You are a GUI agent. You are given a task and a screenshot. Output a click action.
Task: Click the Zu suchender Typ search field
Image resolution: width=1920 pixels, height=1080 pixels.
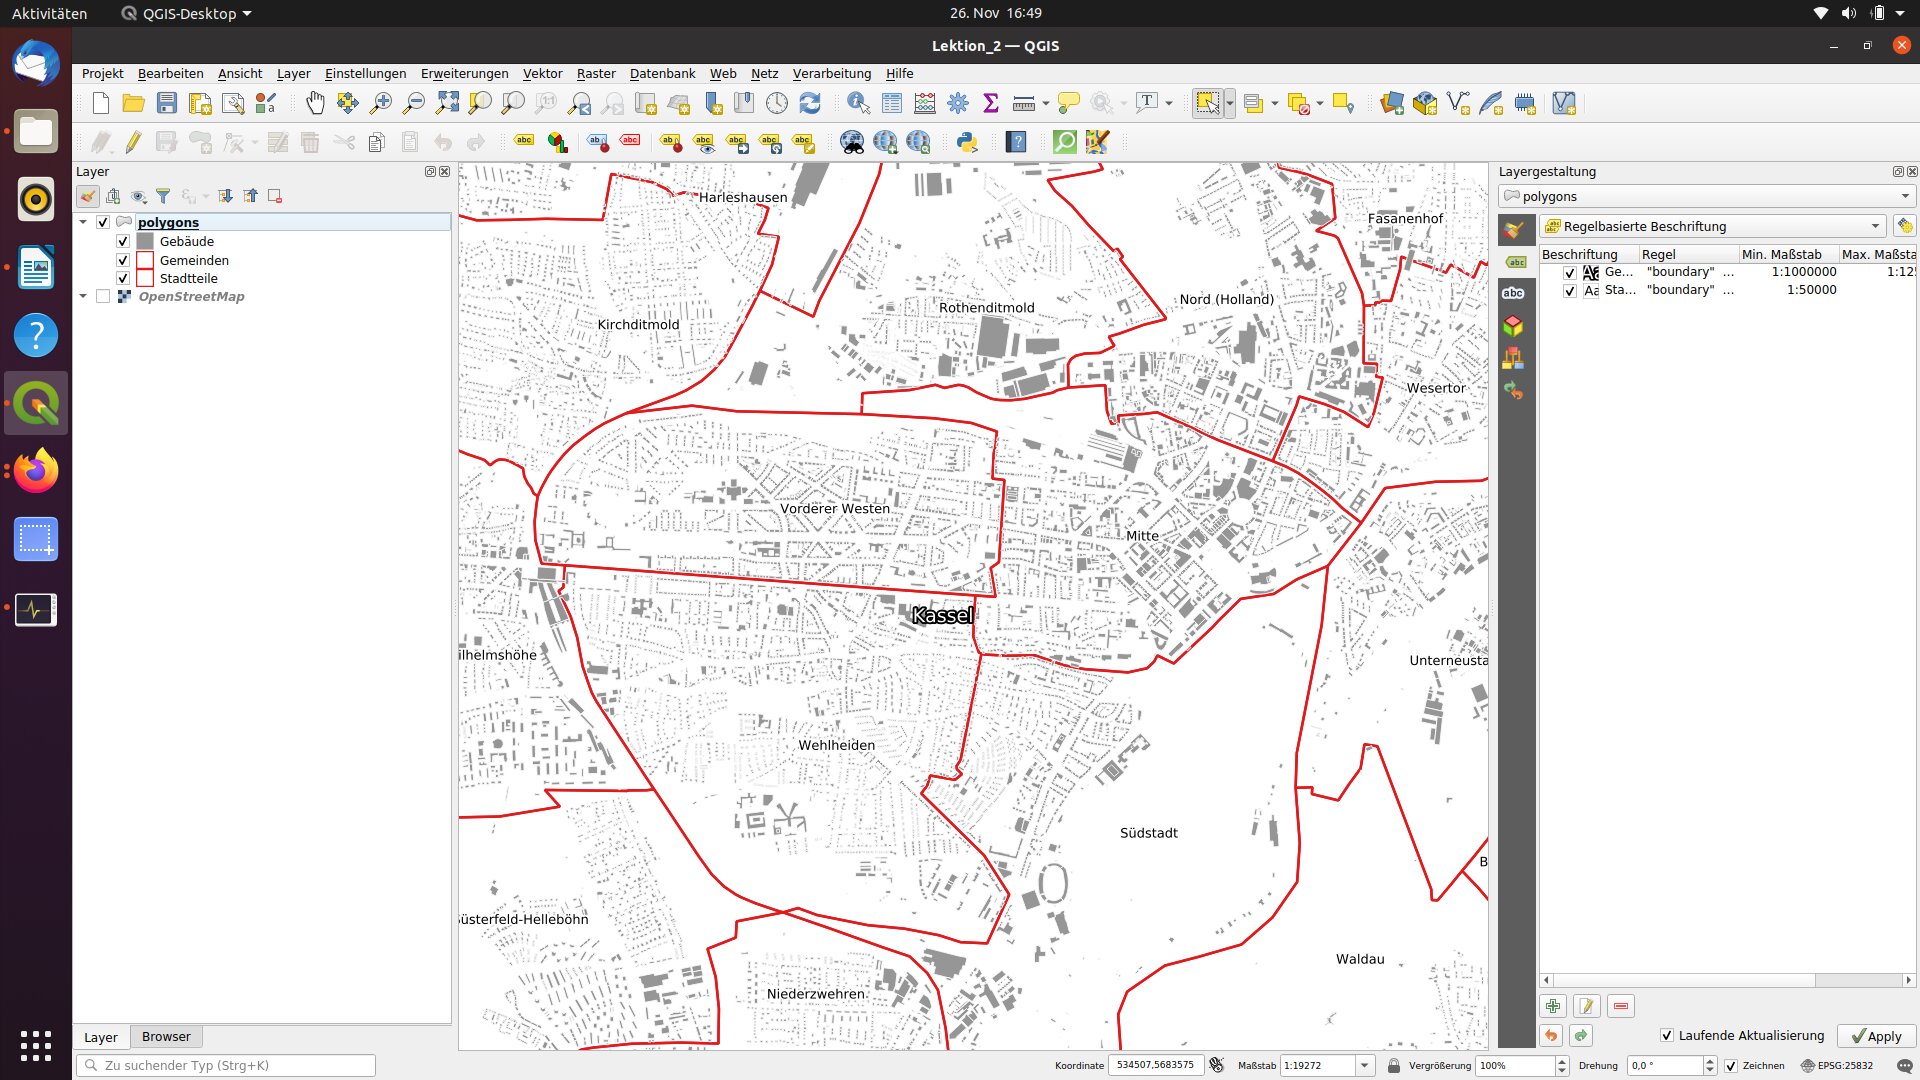(x=226, y=1066)
